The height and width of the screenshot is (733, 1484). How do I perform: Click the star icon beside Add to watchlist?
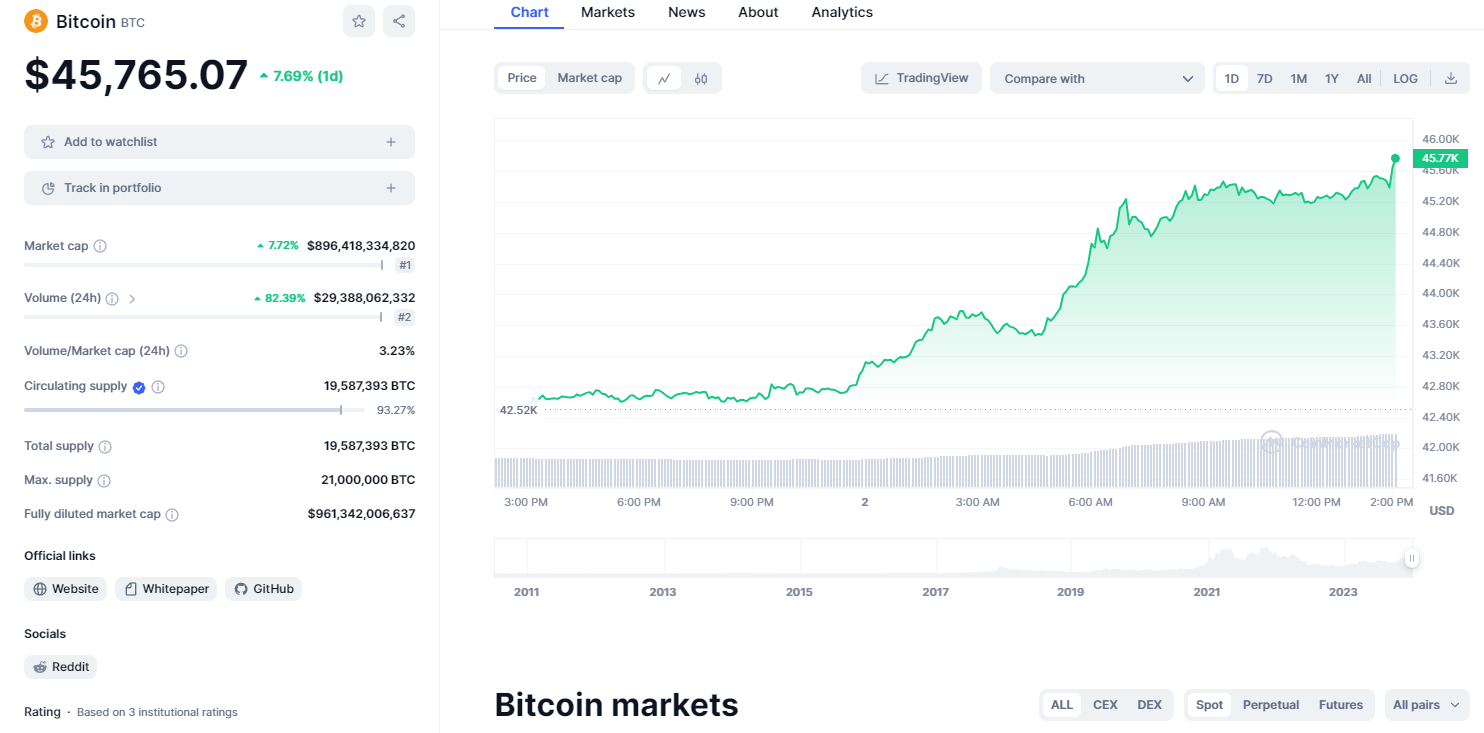pos(48,142)
